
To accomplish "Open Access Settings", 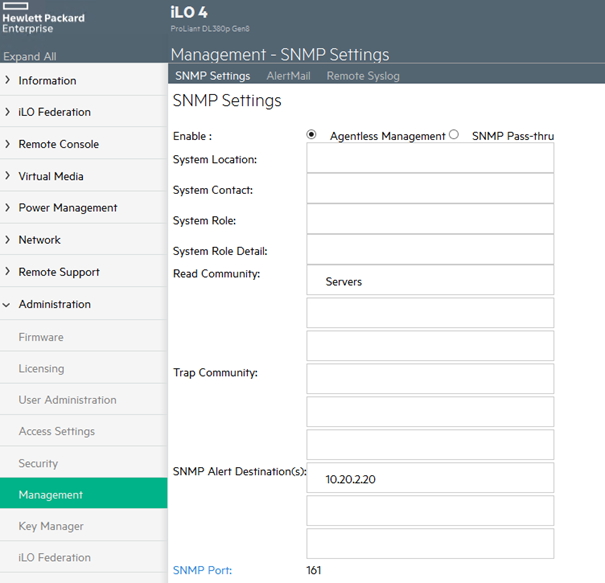I will 56,431.
